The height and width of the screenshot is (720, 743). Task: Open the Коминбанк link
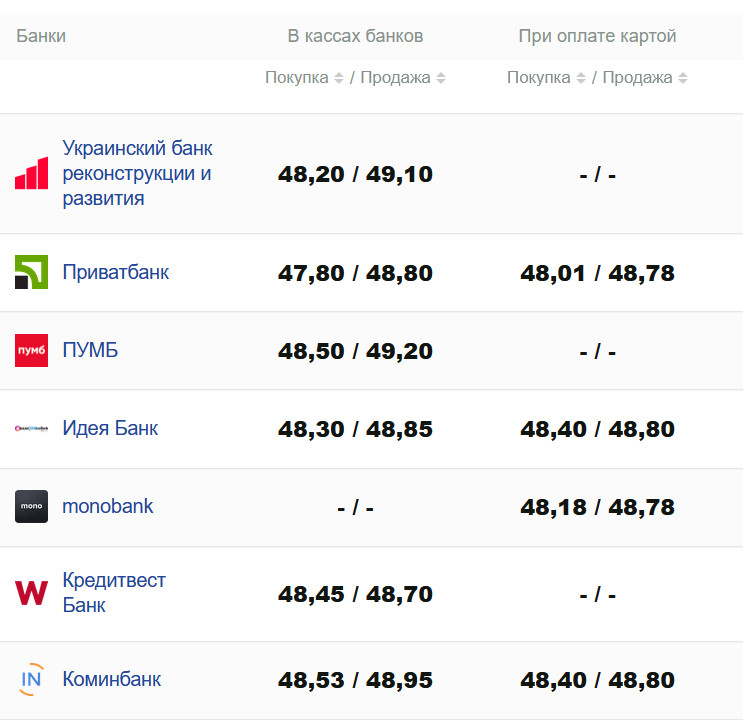111,679
